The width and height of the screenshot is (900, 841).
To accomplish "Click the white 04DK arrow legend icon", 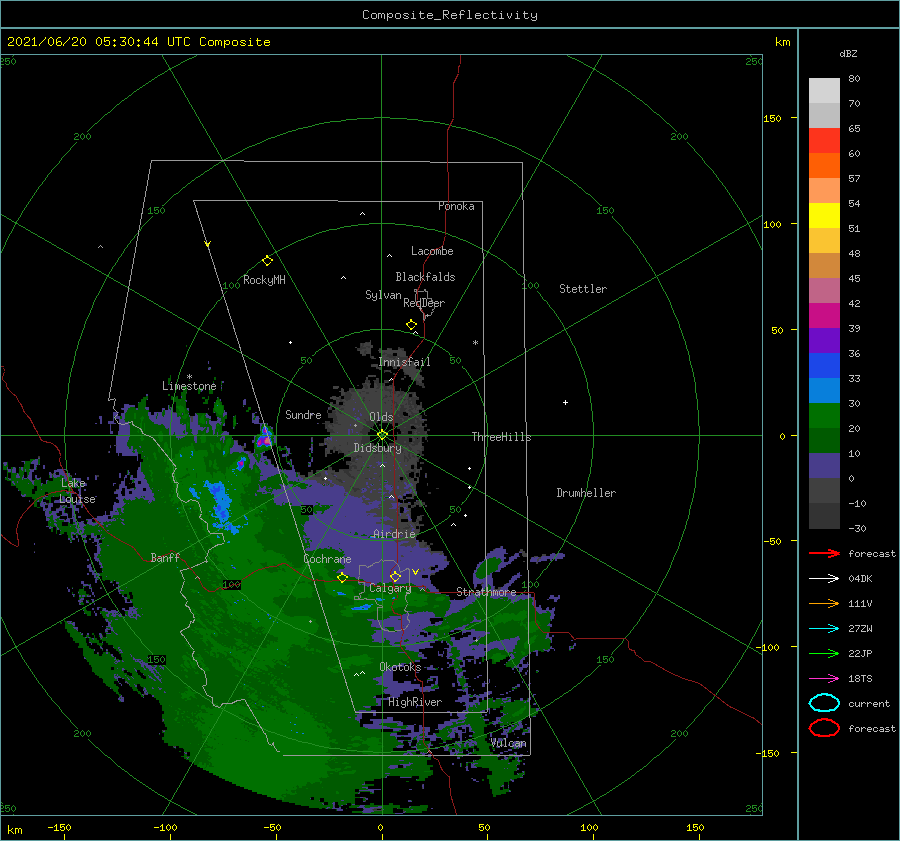I will [824, 578].
